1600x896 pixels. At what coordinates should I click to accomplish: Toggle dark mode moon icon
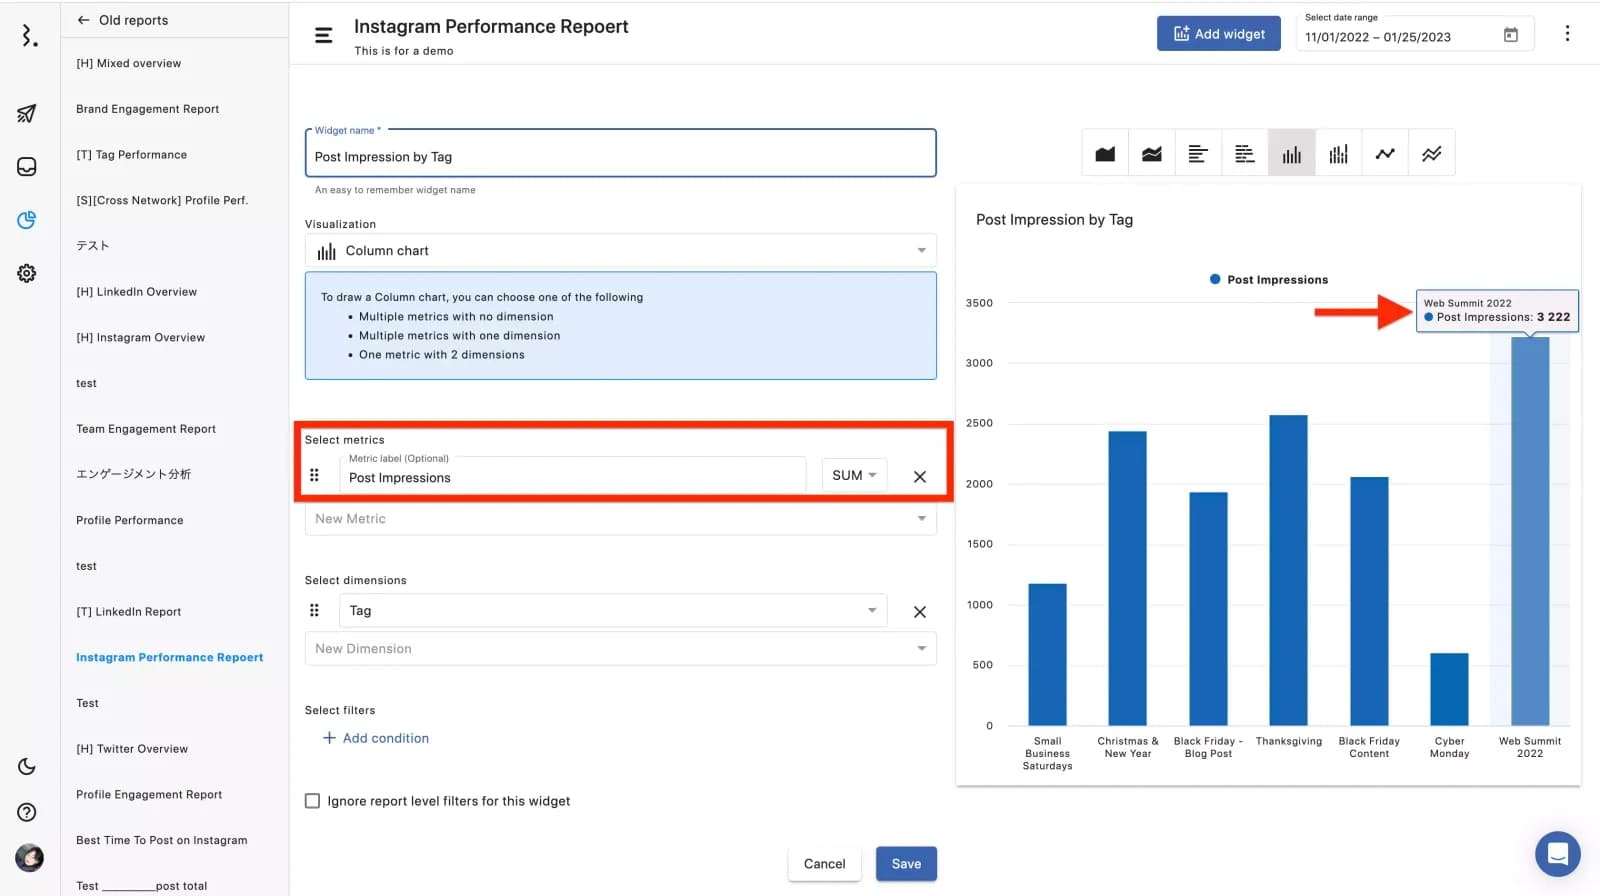tap(27, 767)
